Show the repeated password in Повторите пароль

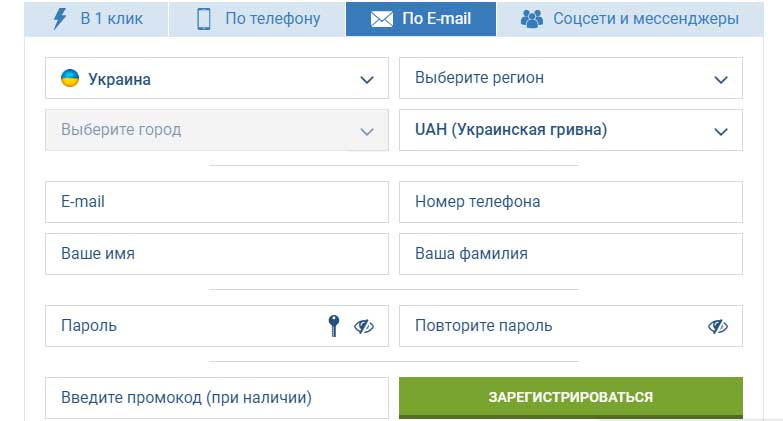(717, 326)
